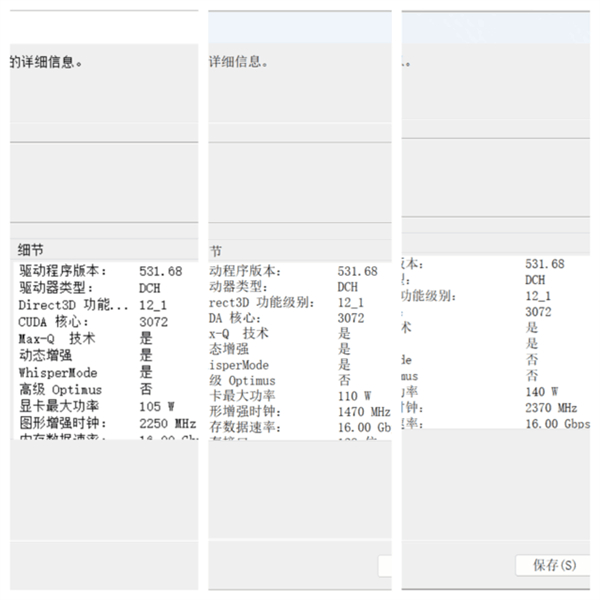Select the '显卡最大功率' label
Image resolution: width=600 pixels, height=600 pixels.
tap(59, 406)
